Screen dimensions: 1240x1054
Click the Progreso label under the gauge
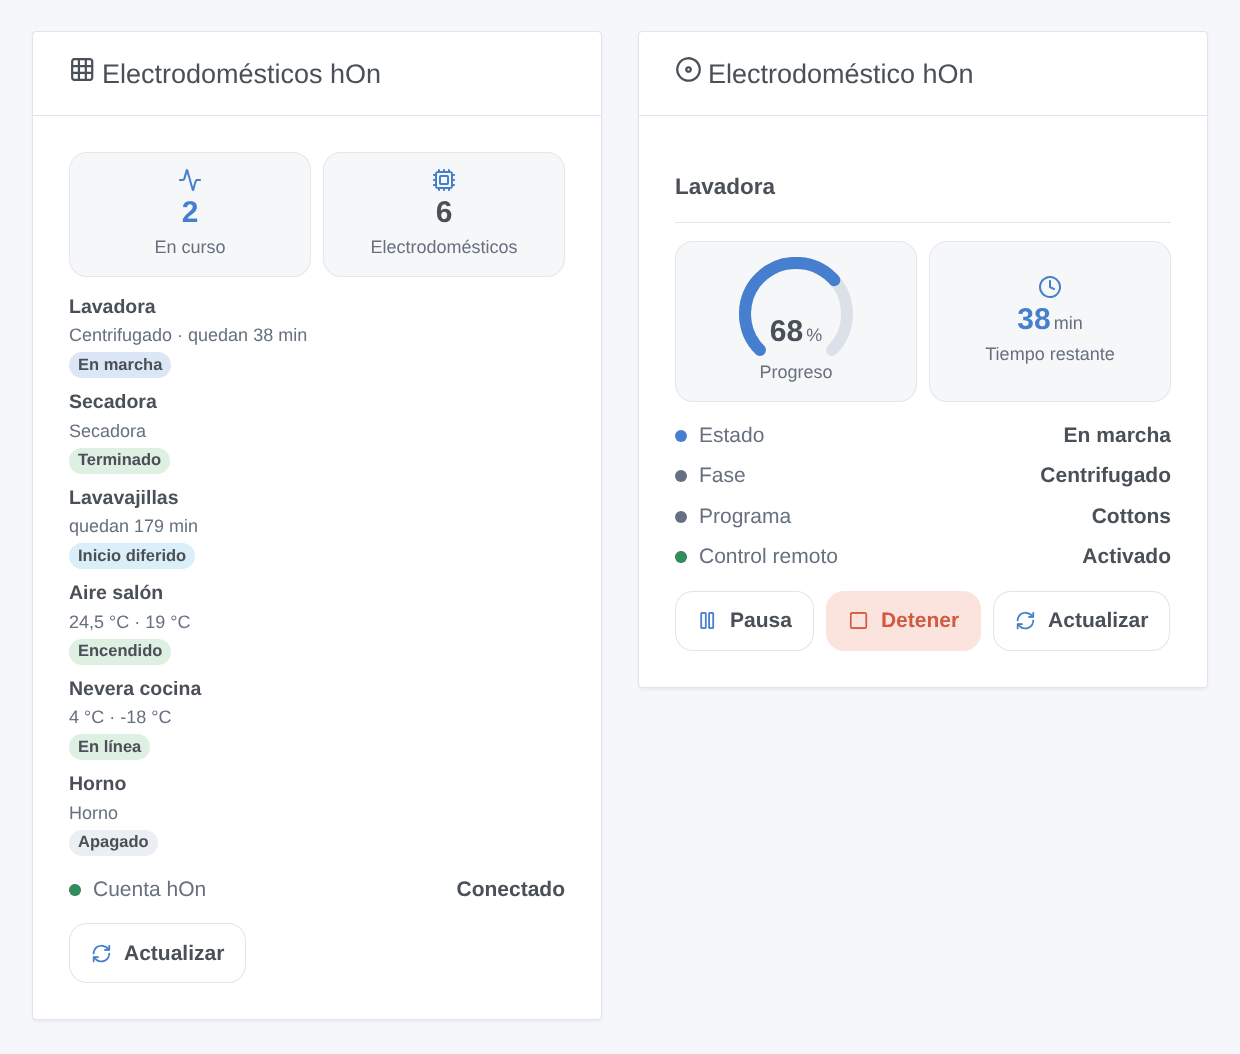click(x=796, y=373)
